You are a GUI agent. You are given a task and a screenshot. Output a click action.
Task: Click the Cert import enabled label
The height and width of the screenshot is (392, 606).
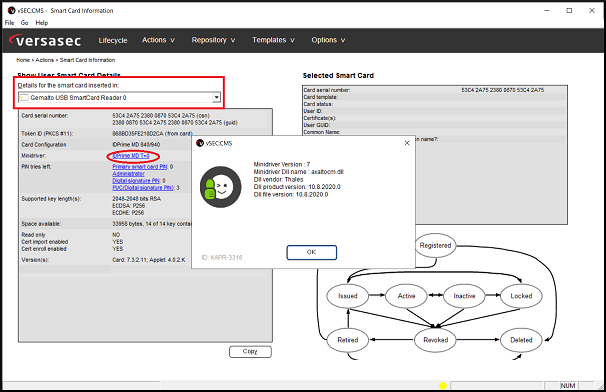tap(44, 242)
